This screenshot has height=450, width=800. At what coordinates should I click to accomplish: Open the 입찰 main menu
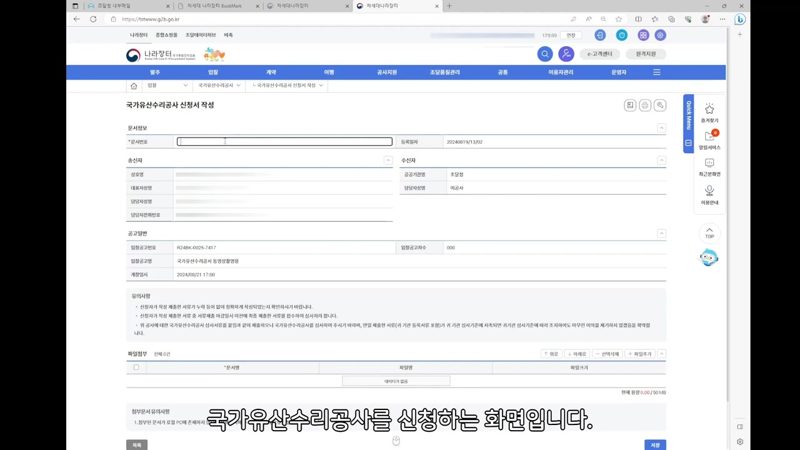(x=213, y=72)
